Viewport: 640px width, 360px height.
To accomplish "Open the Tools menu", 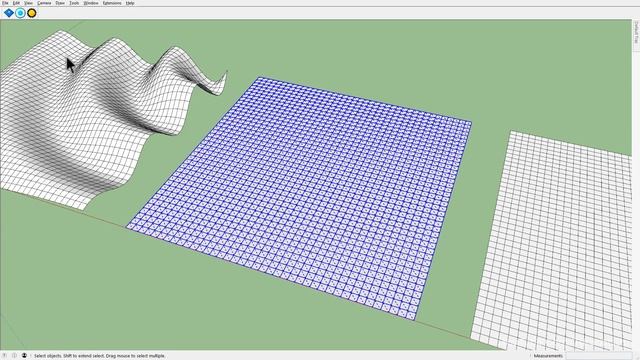I will pos(74,3).
